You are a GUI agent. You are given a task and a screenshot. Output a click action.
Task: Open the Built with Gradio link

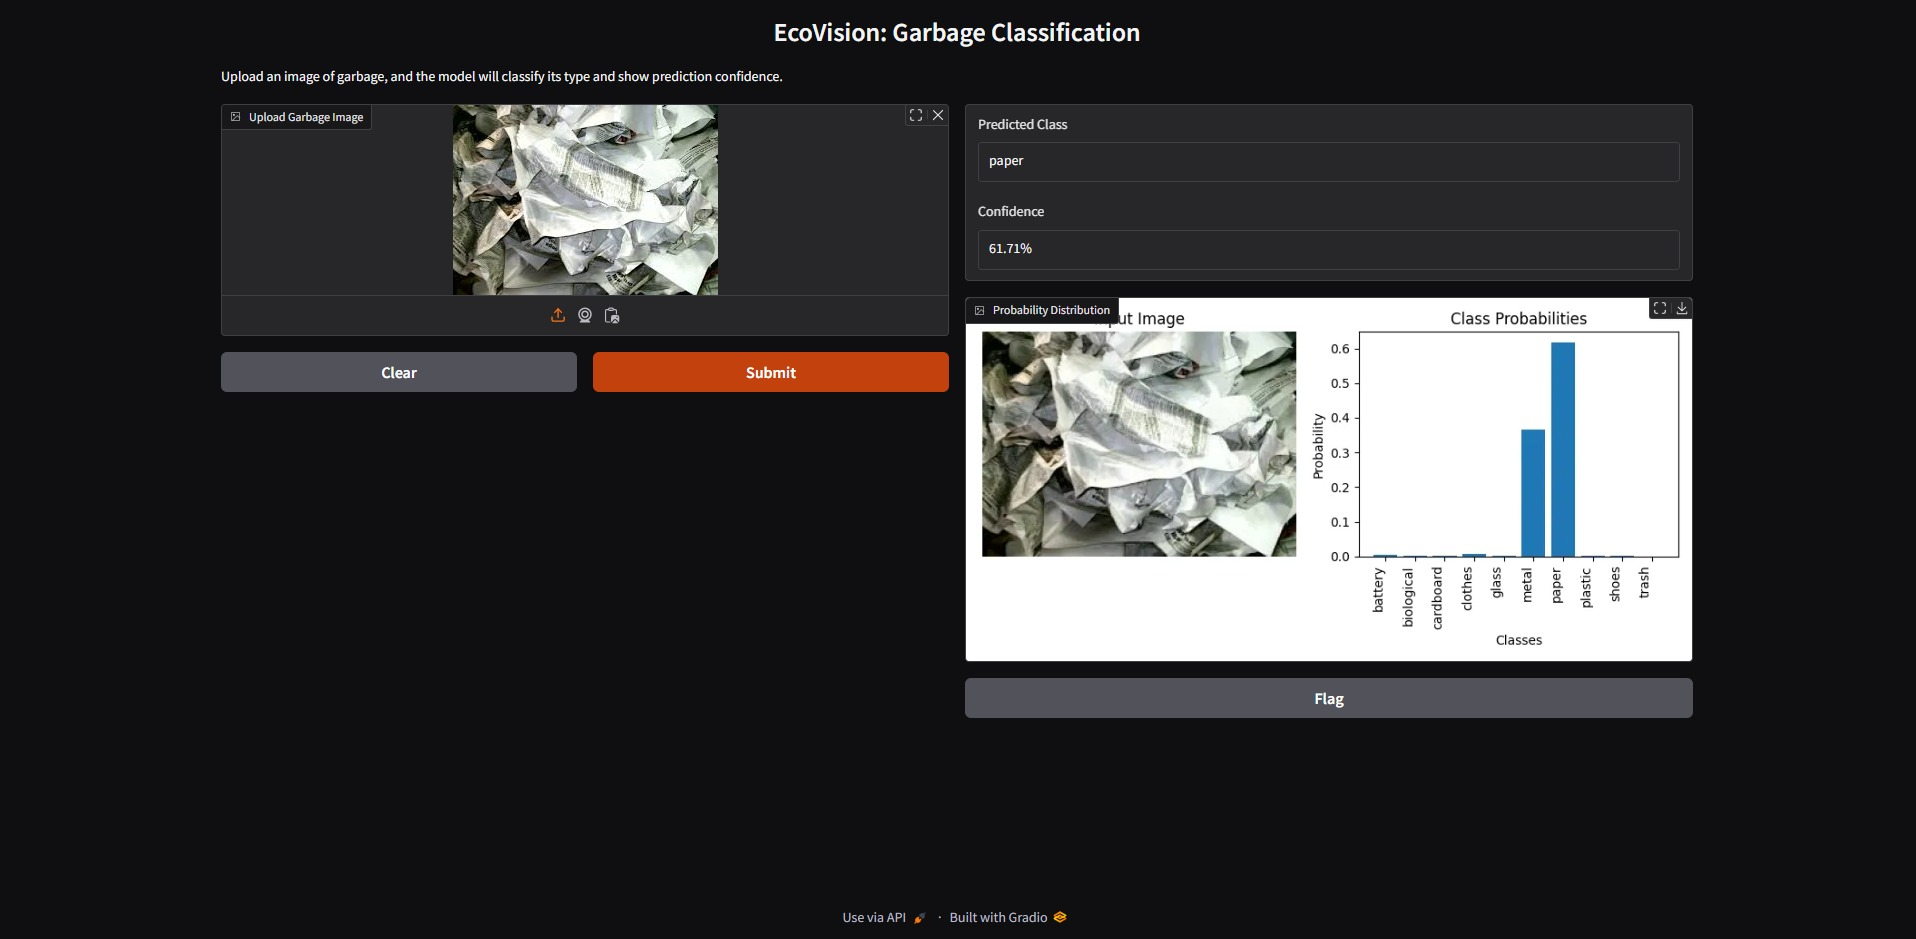[x=1008, y=917]
